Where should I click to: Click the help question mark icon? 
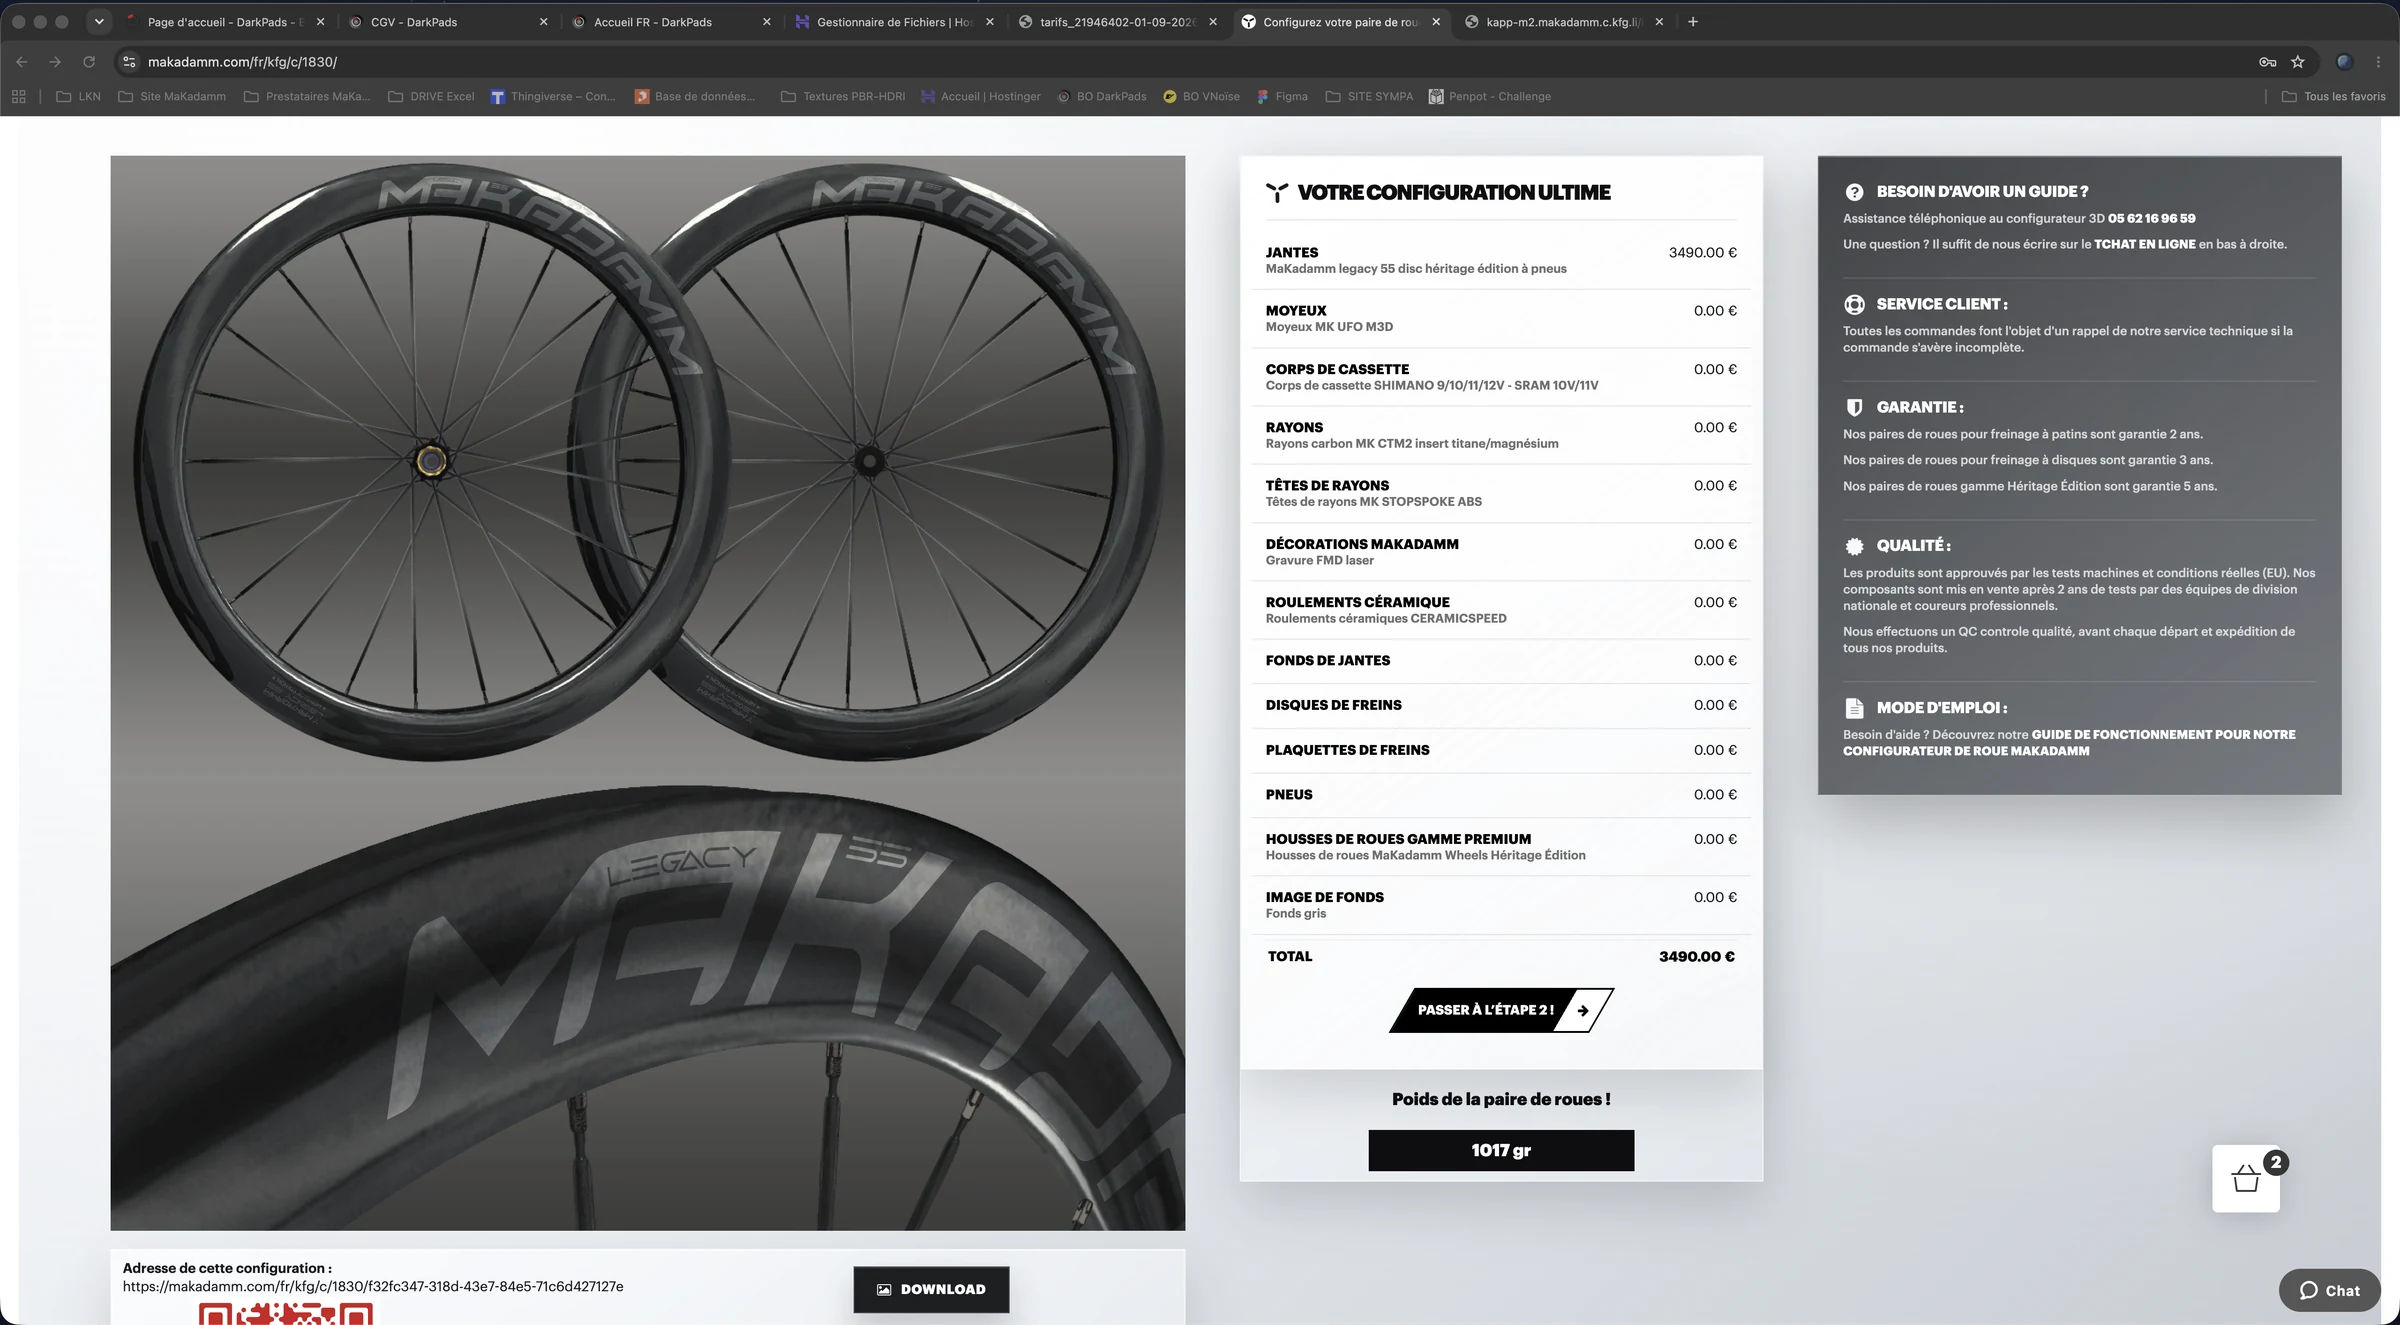tap(1854, 192)
